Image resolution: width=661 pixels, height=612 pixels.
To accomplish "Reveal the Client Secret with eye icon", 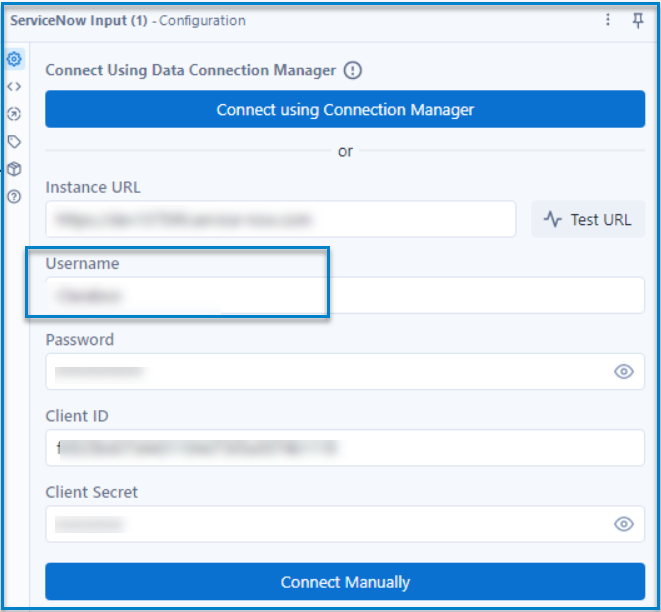I will coord(623,524).
